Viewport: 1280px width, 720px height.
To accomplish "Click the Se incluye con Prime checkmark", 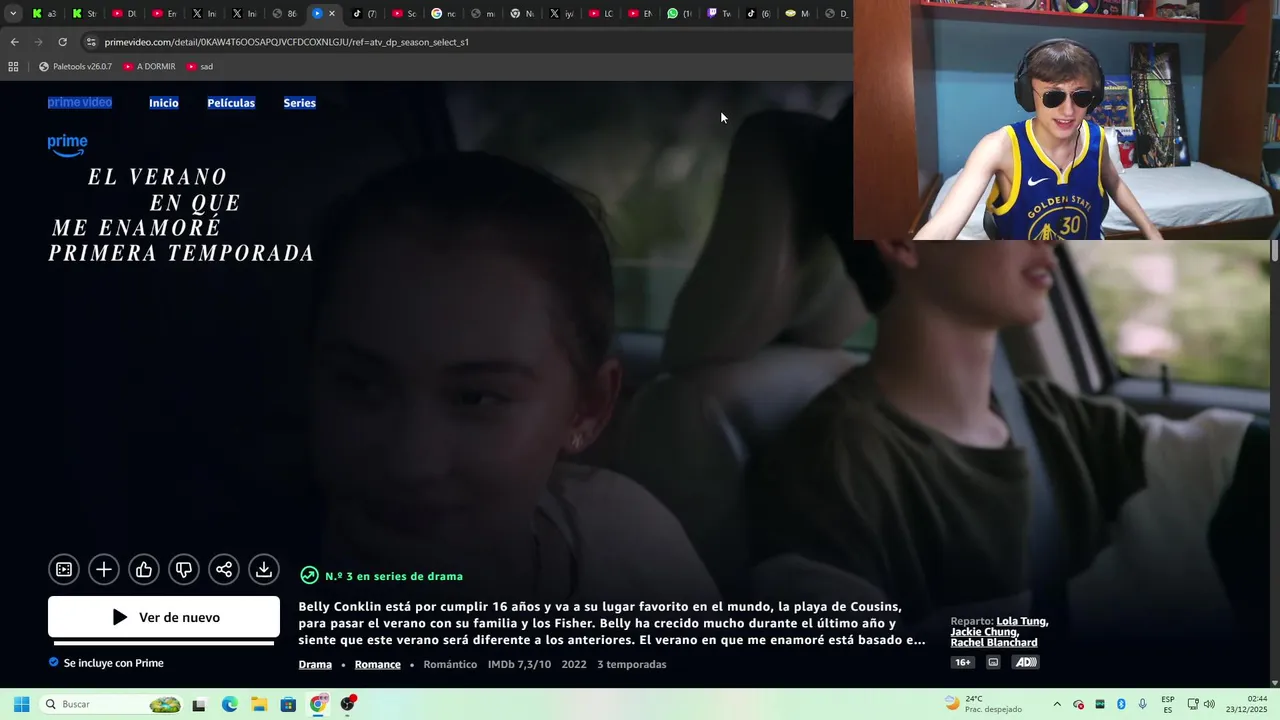I will tap(54, 662).
